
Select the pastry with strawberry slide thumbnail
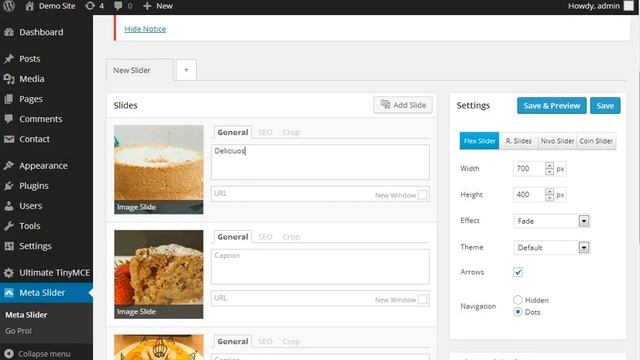click(x=159, y=274)
